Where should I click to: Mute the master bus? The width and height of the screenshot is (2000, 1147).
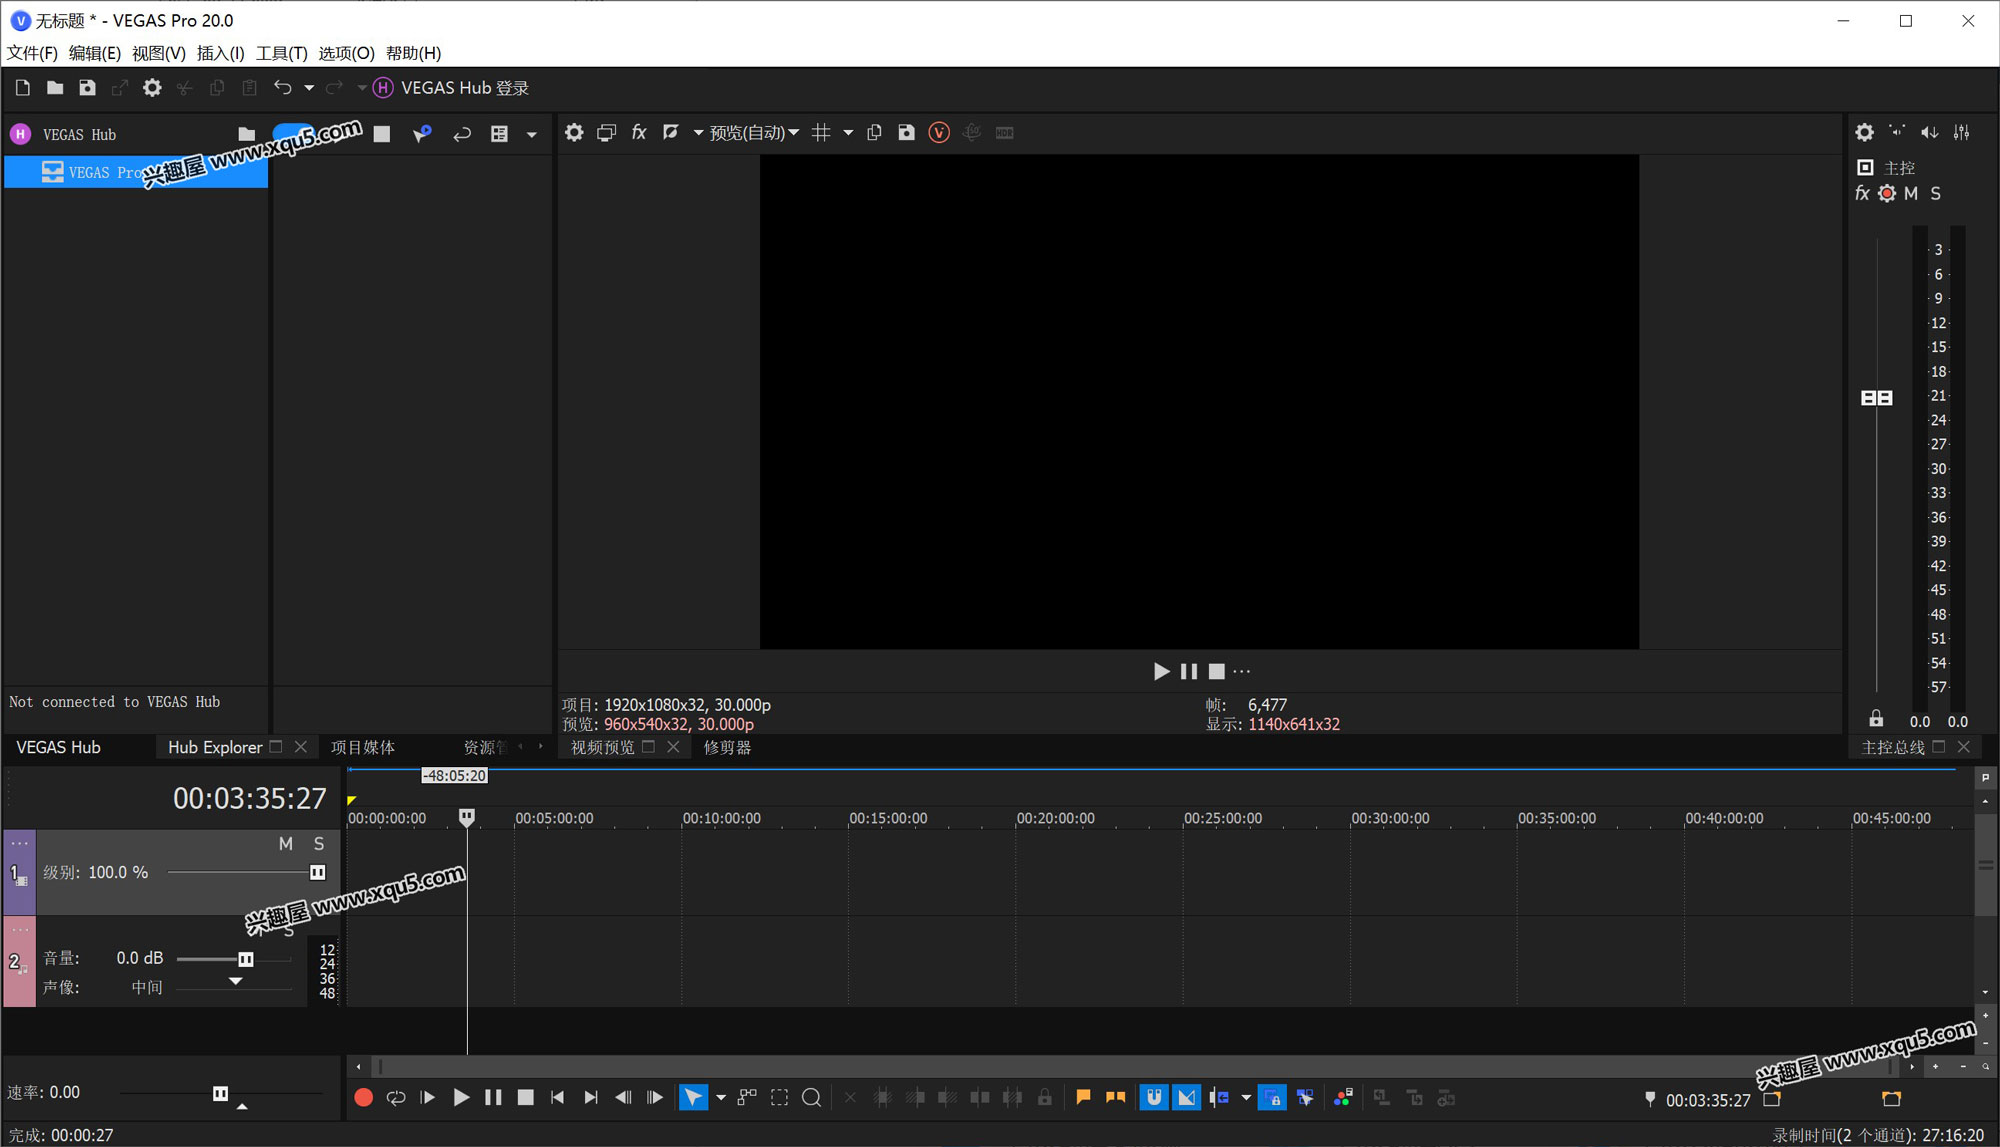(x=1911, y=194)
